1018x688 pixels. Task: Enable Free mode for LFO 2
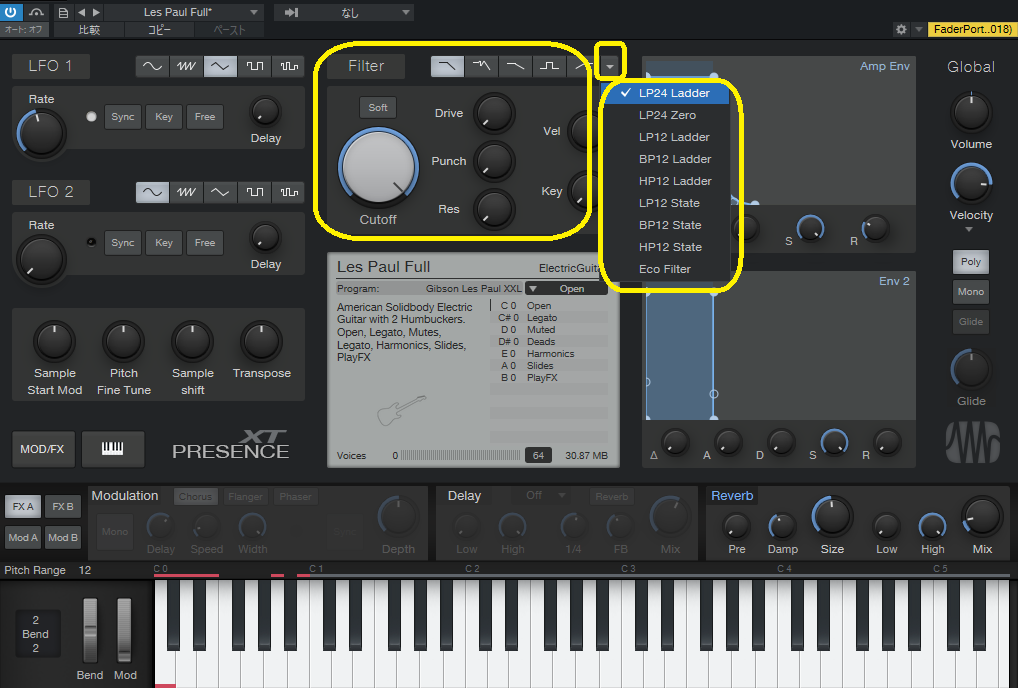tap(205, 243)
